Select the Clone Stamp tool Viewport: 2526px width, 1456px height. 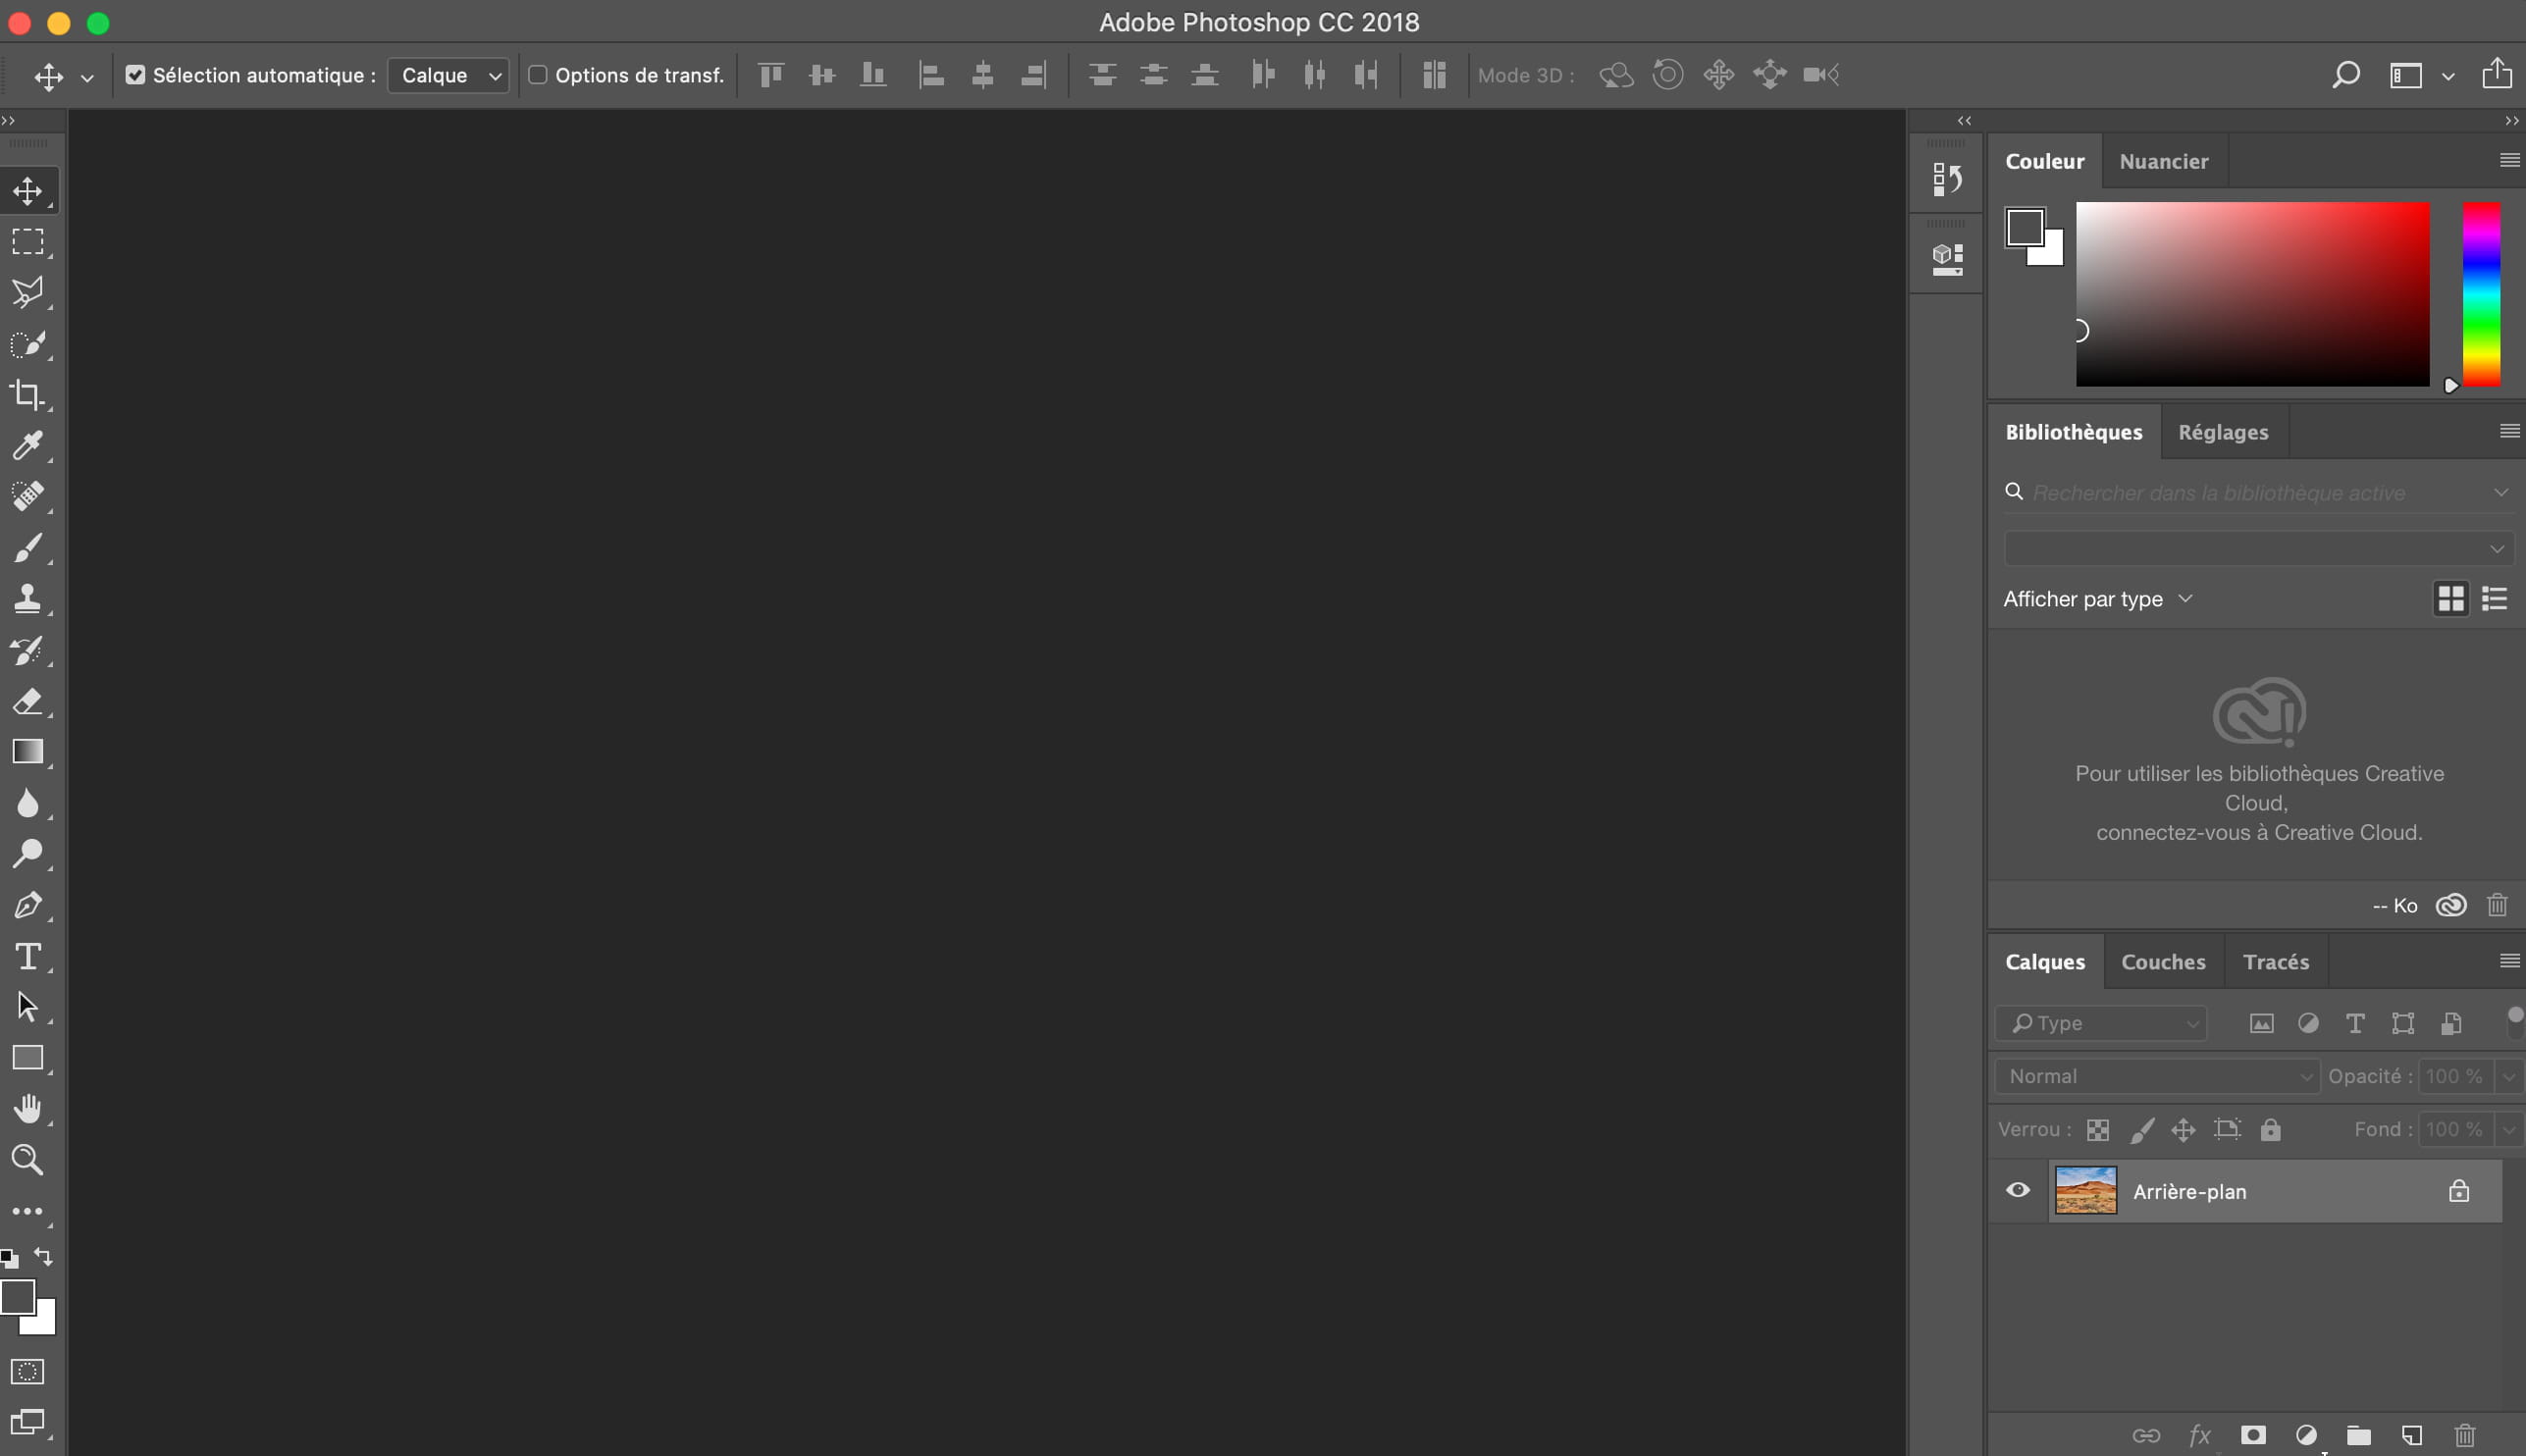click(29, 598)
